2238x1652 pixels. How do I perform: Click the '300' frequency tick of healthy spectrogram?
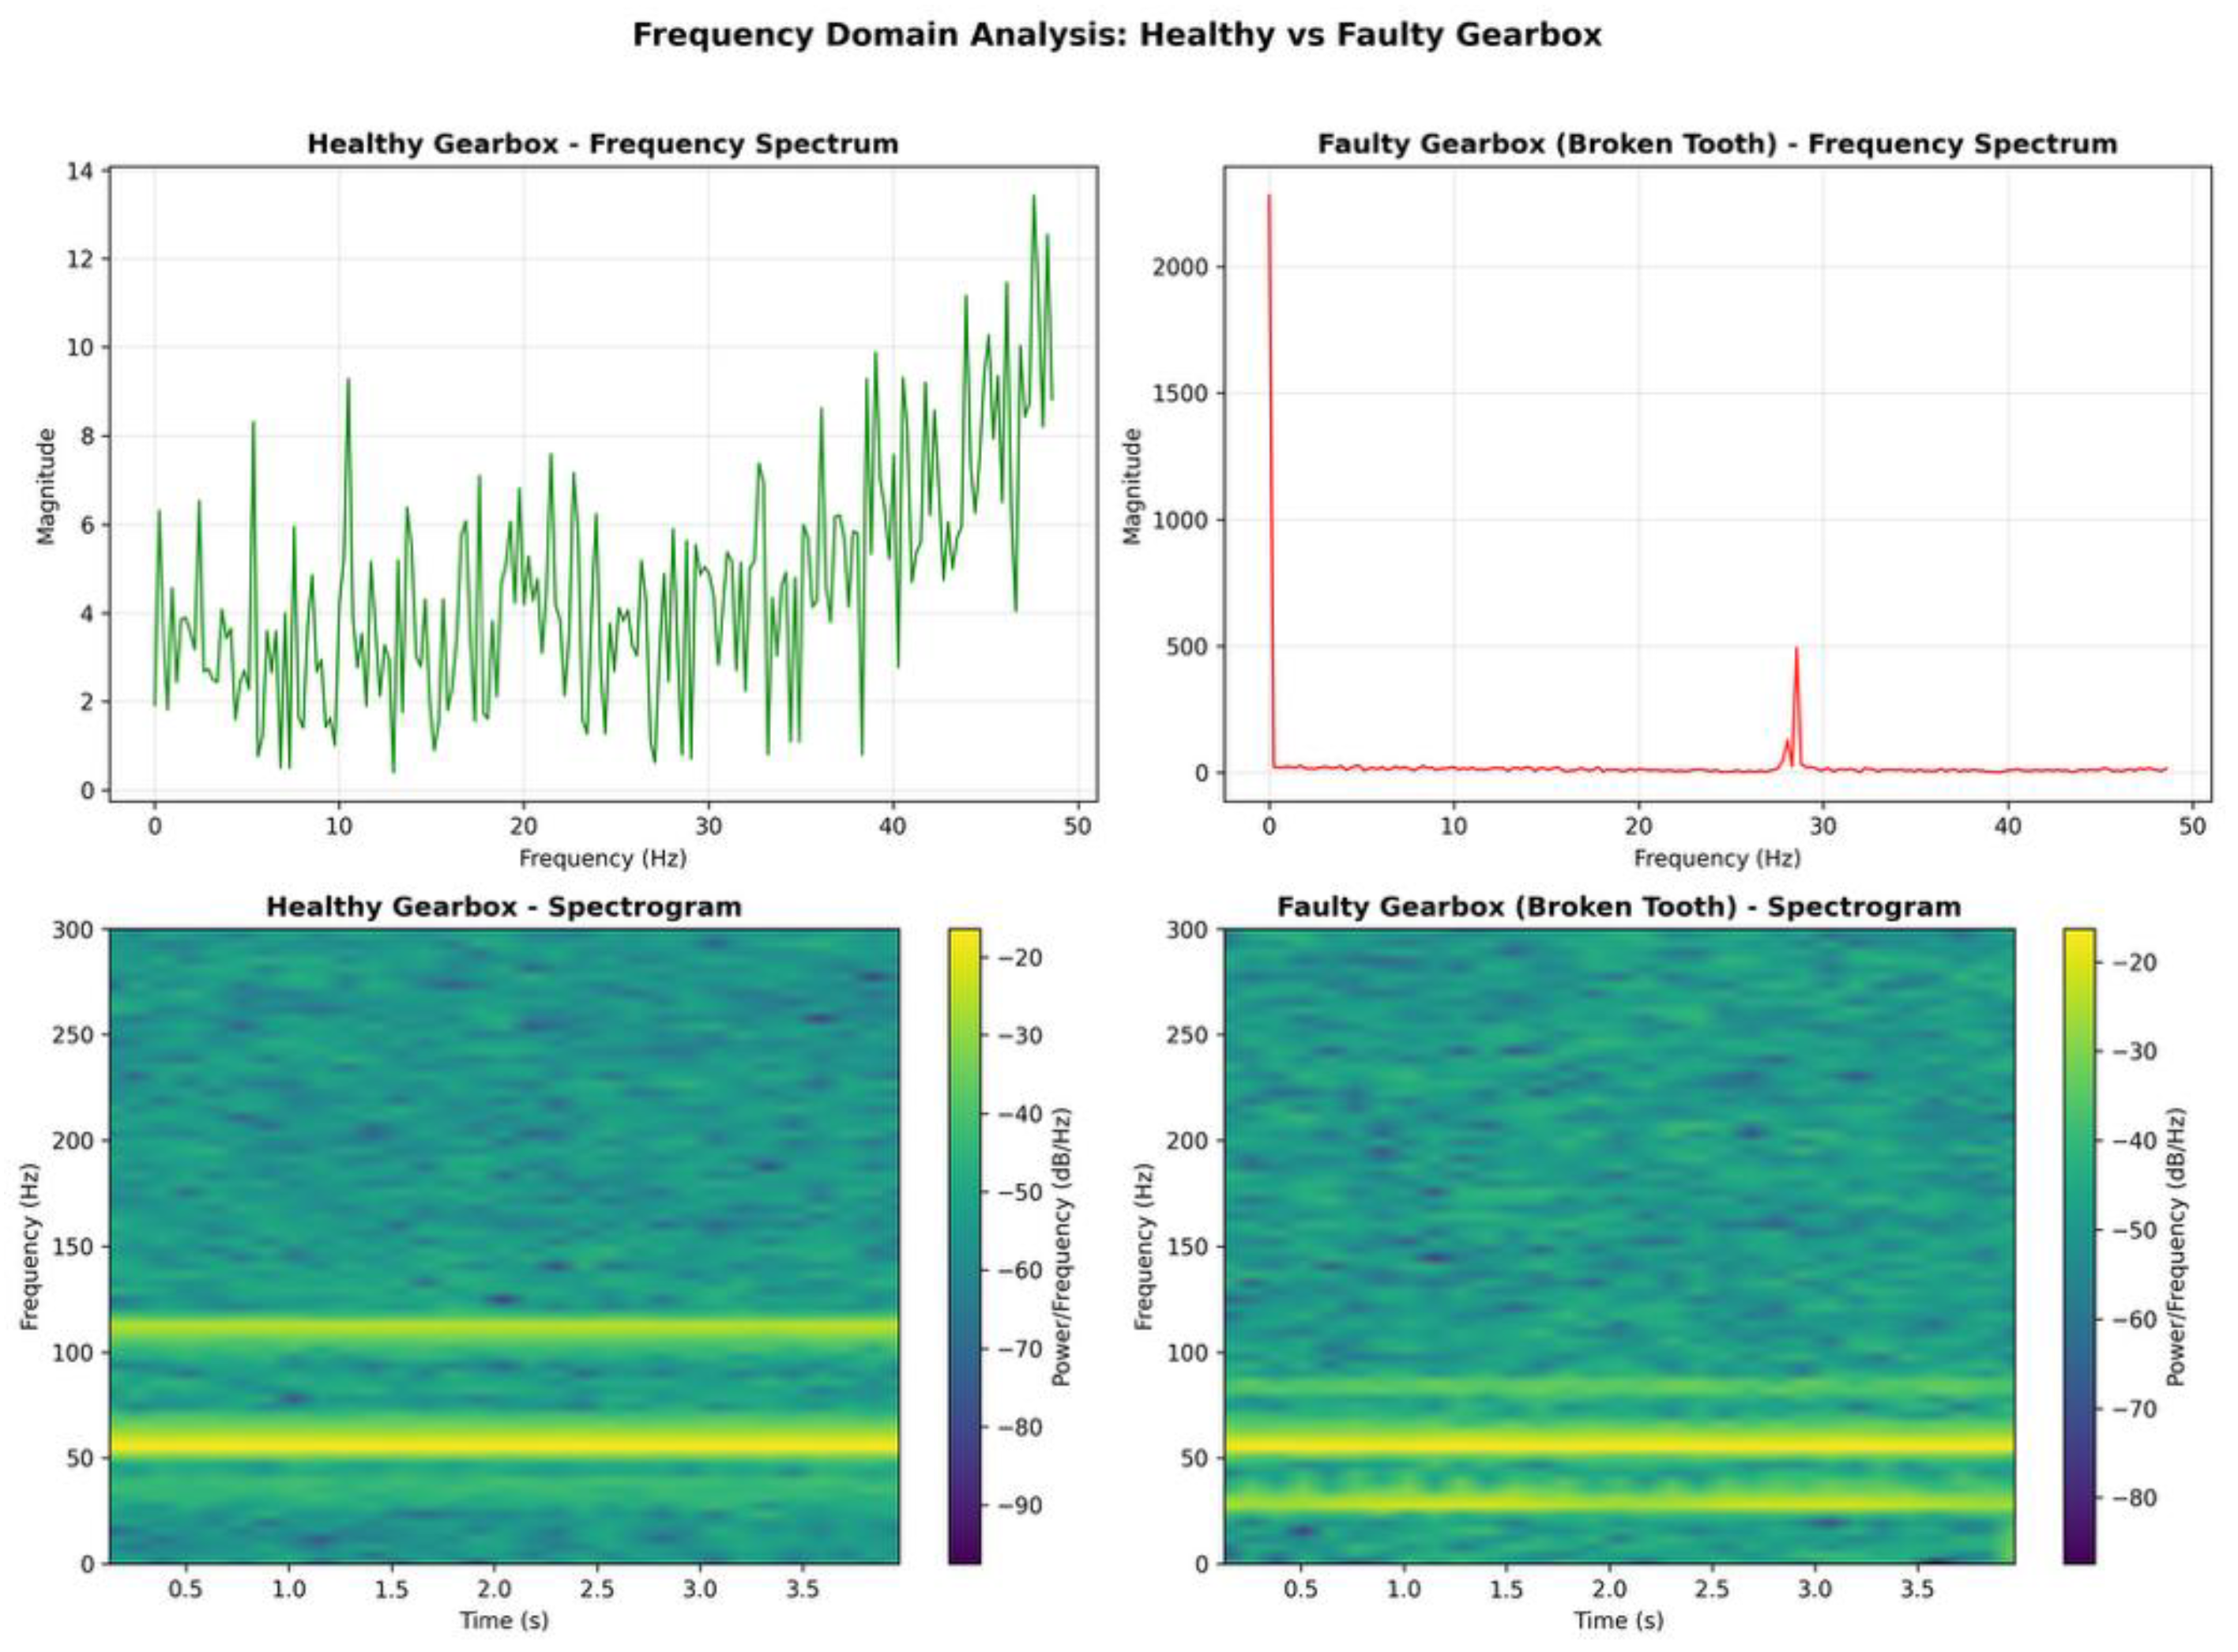tap(72, 930)
